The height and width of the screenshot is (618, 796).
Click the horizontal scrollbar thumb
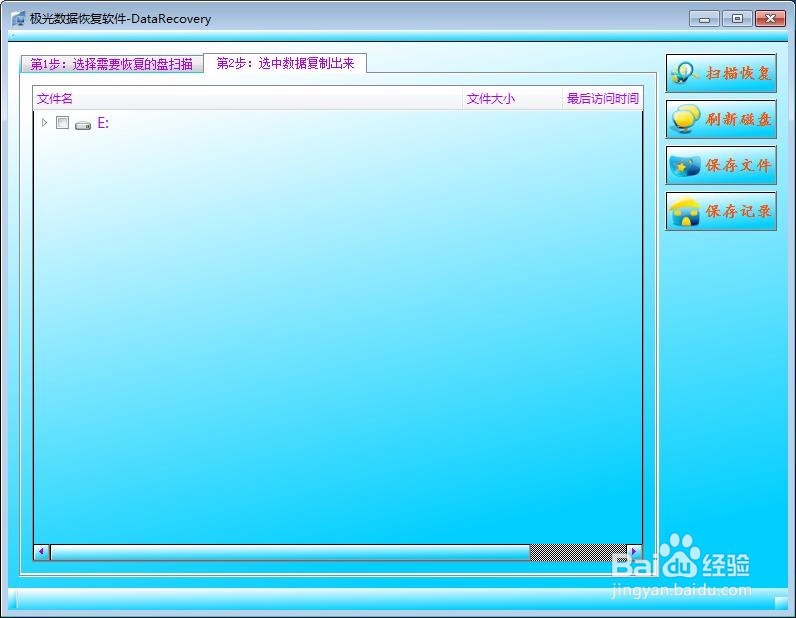pyautogui.click(x=290, y=552)
